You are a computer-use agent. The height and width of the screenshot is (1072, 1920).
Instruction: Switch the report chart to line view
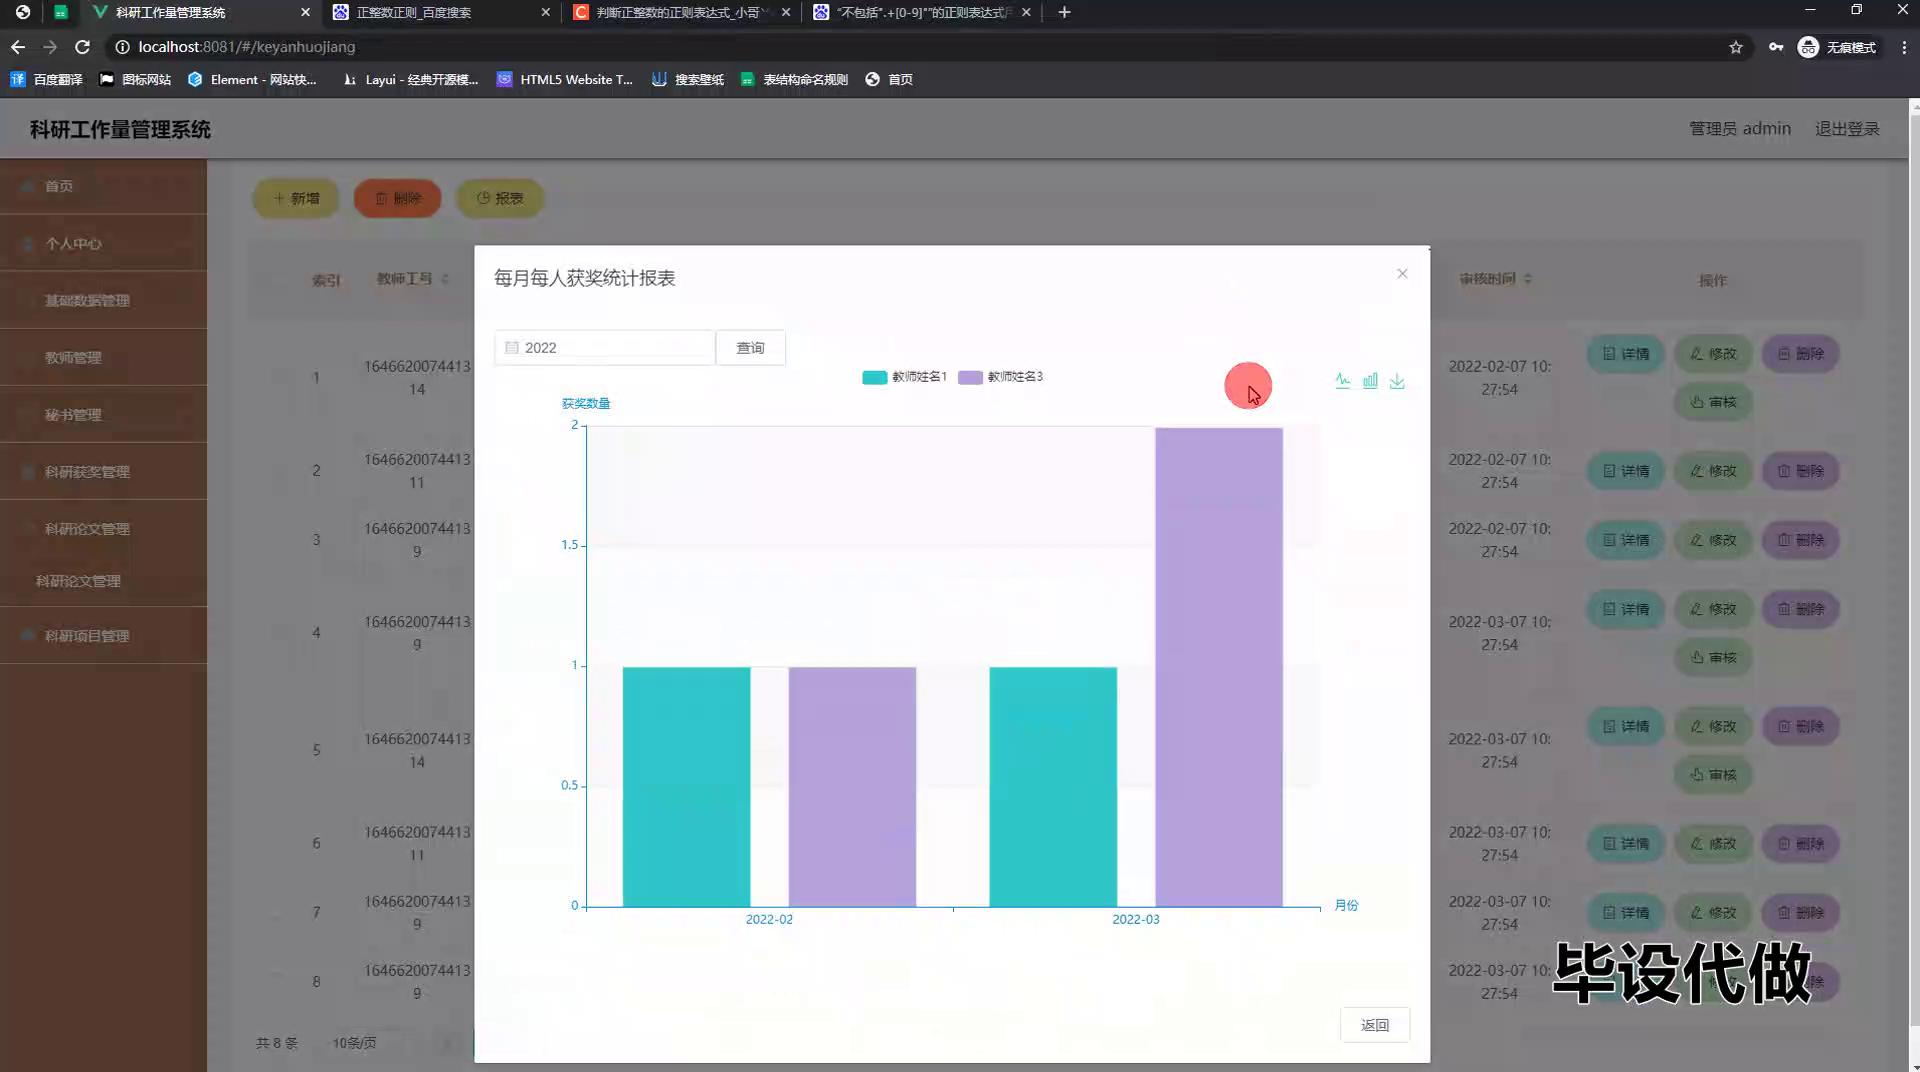point(1342,381)
